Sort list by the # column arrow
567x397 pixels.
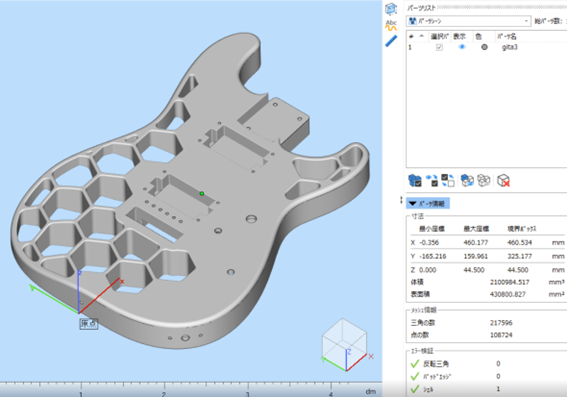pos(421,36)
